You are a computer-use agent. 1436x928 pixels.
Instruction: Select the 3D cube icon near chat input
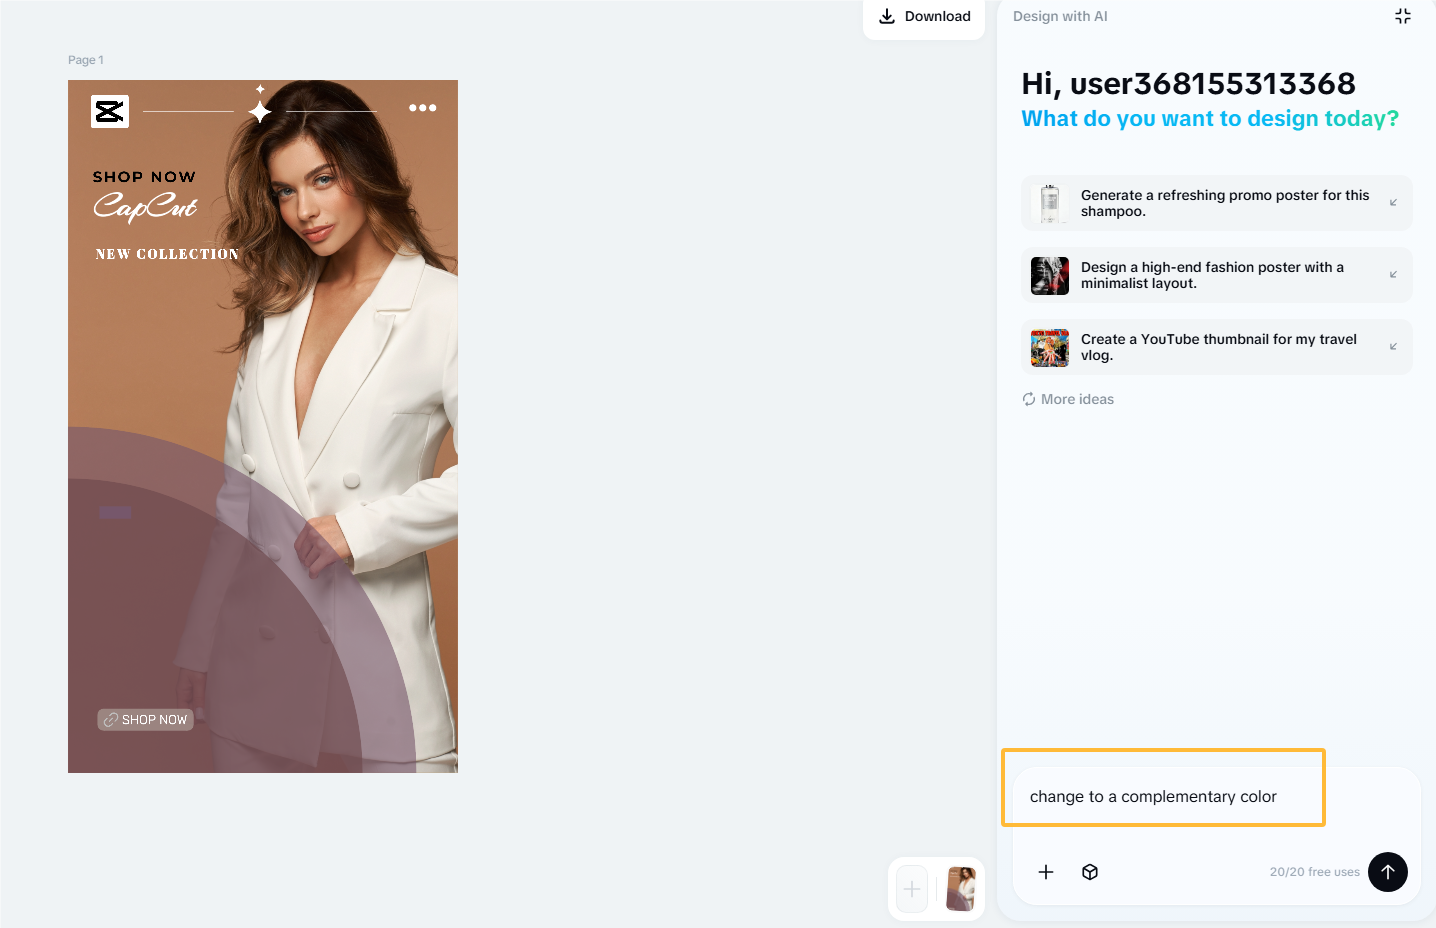point(1090,872)
